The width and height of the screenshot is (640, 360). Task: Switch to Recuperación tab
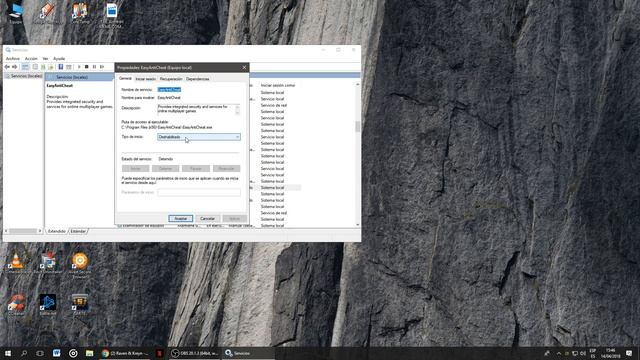point(171,79)
